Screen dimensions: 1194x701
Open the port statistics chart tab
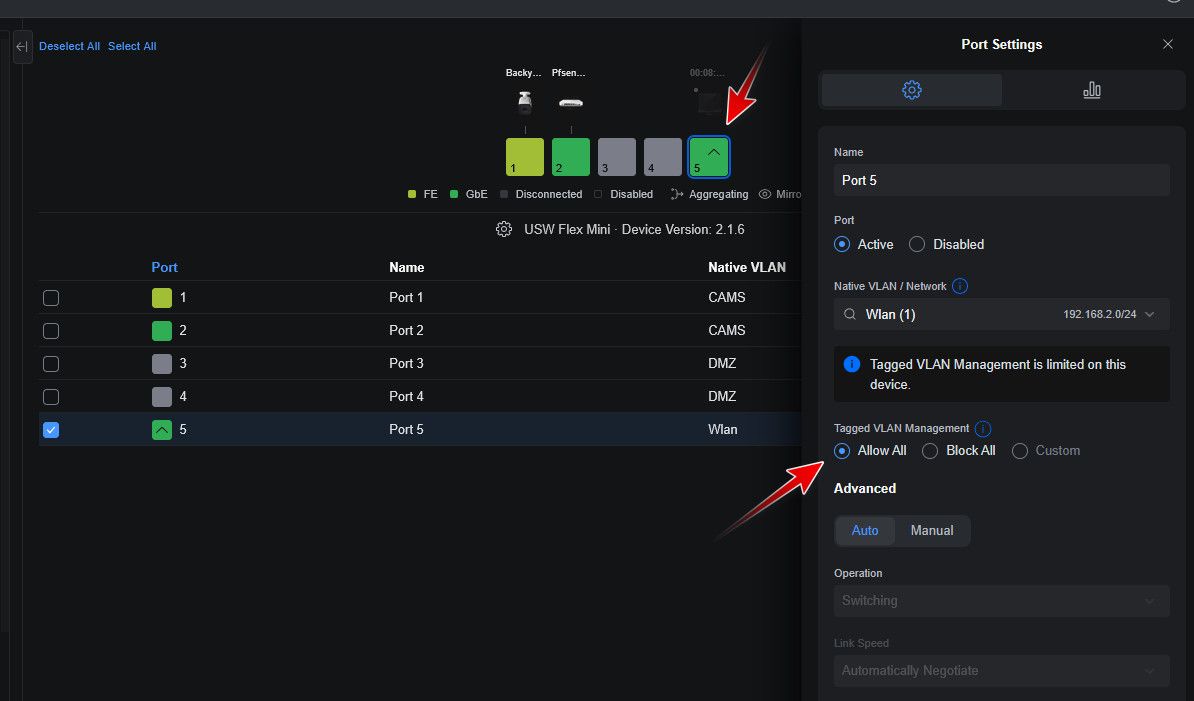(x=1091, y=90)
